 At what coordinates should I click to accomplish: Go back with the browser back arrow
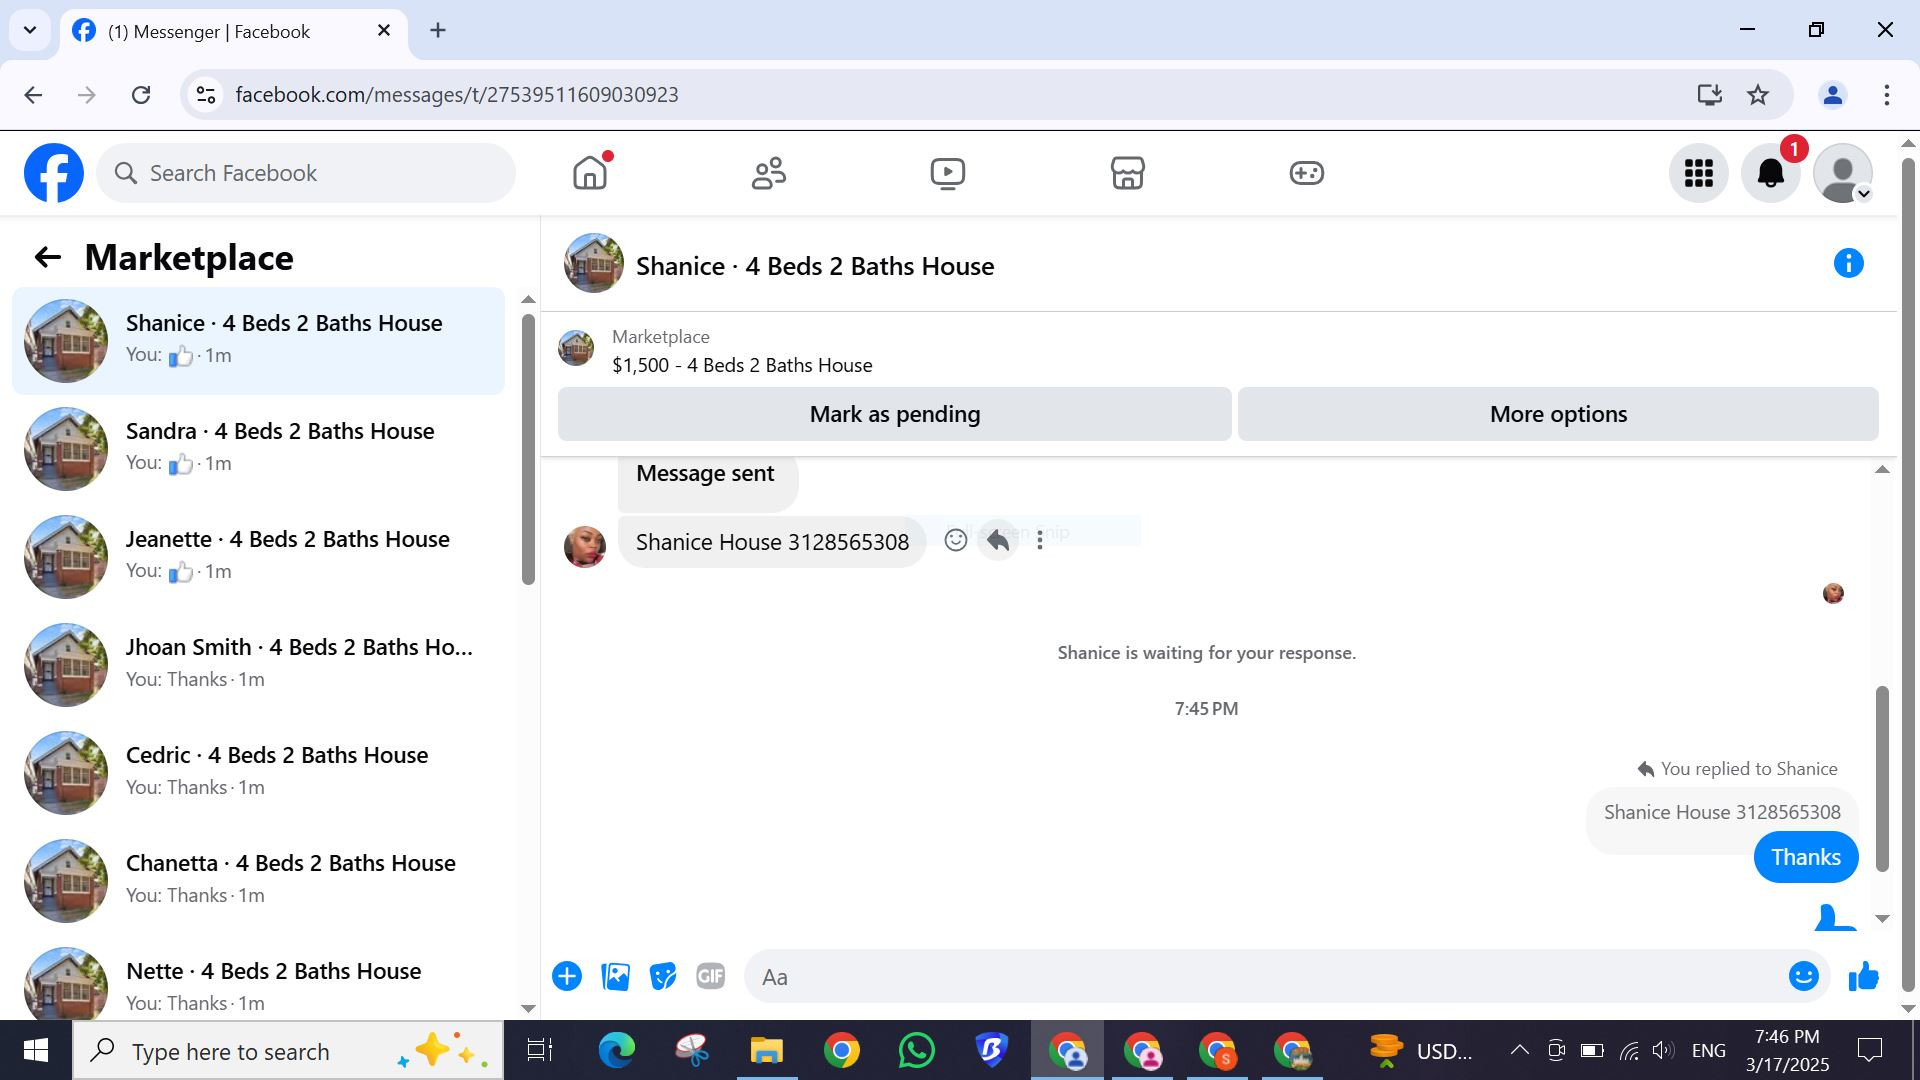[33, 95]
